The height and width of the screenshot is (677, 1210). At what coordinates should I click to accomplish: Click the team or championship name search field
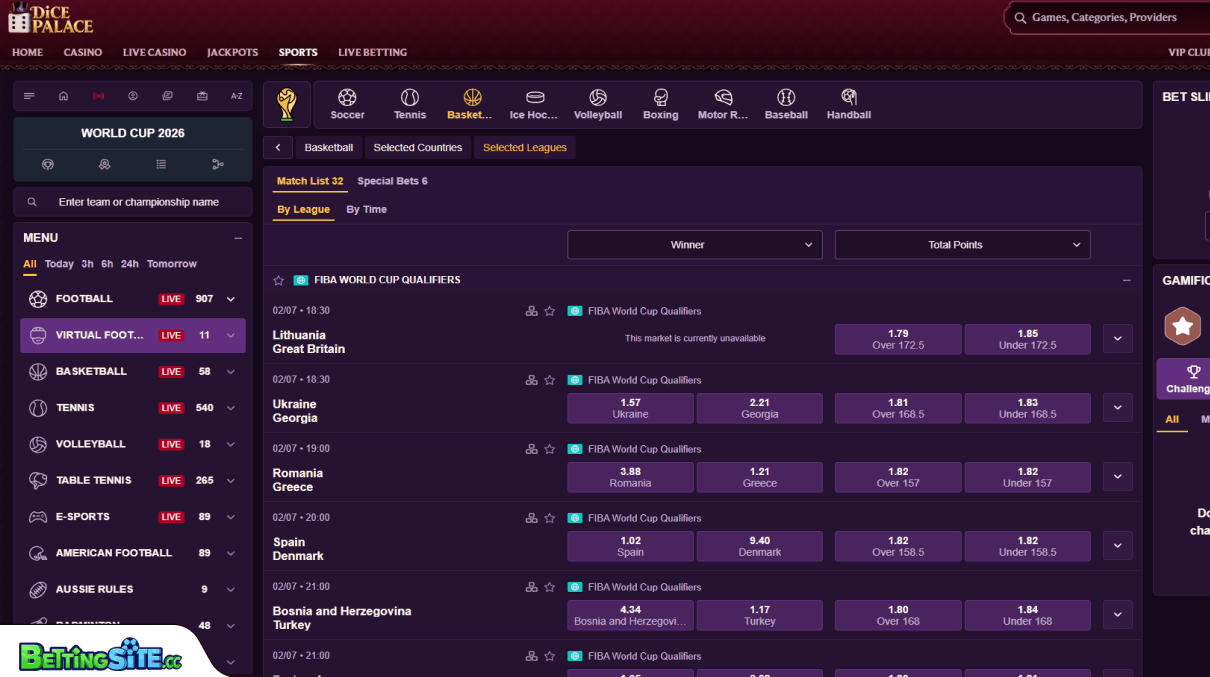pyautogui.click(x=133, y=202)
